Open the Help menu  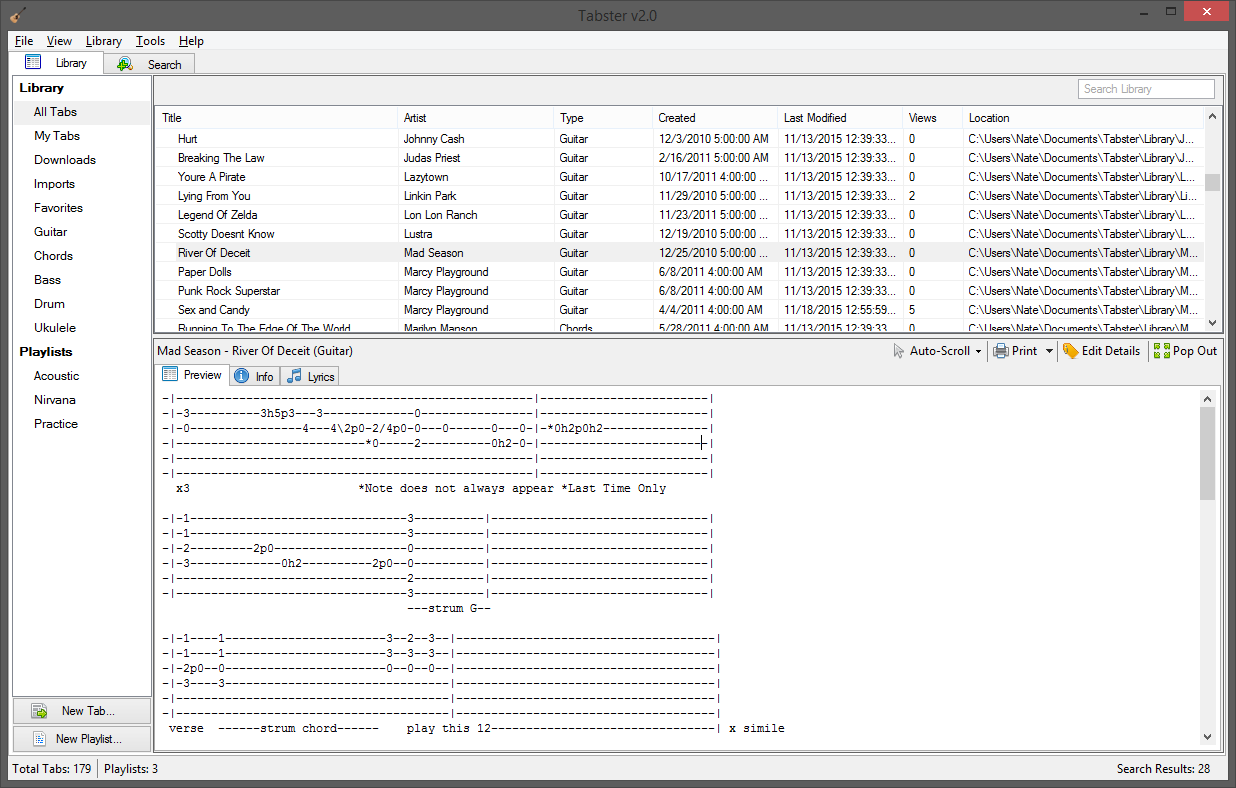pos(191,41)
